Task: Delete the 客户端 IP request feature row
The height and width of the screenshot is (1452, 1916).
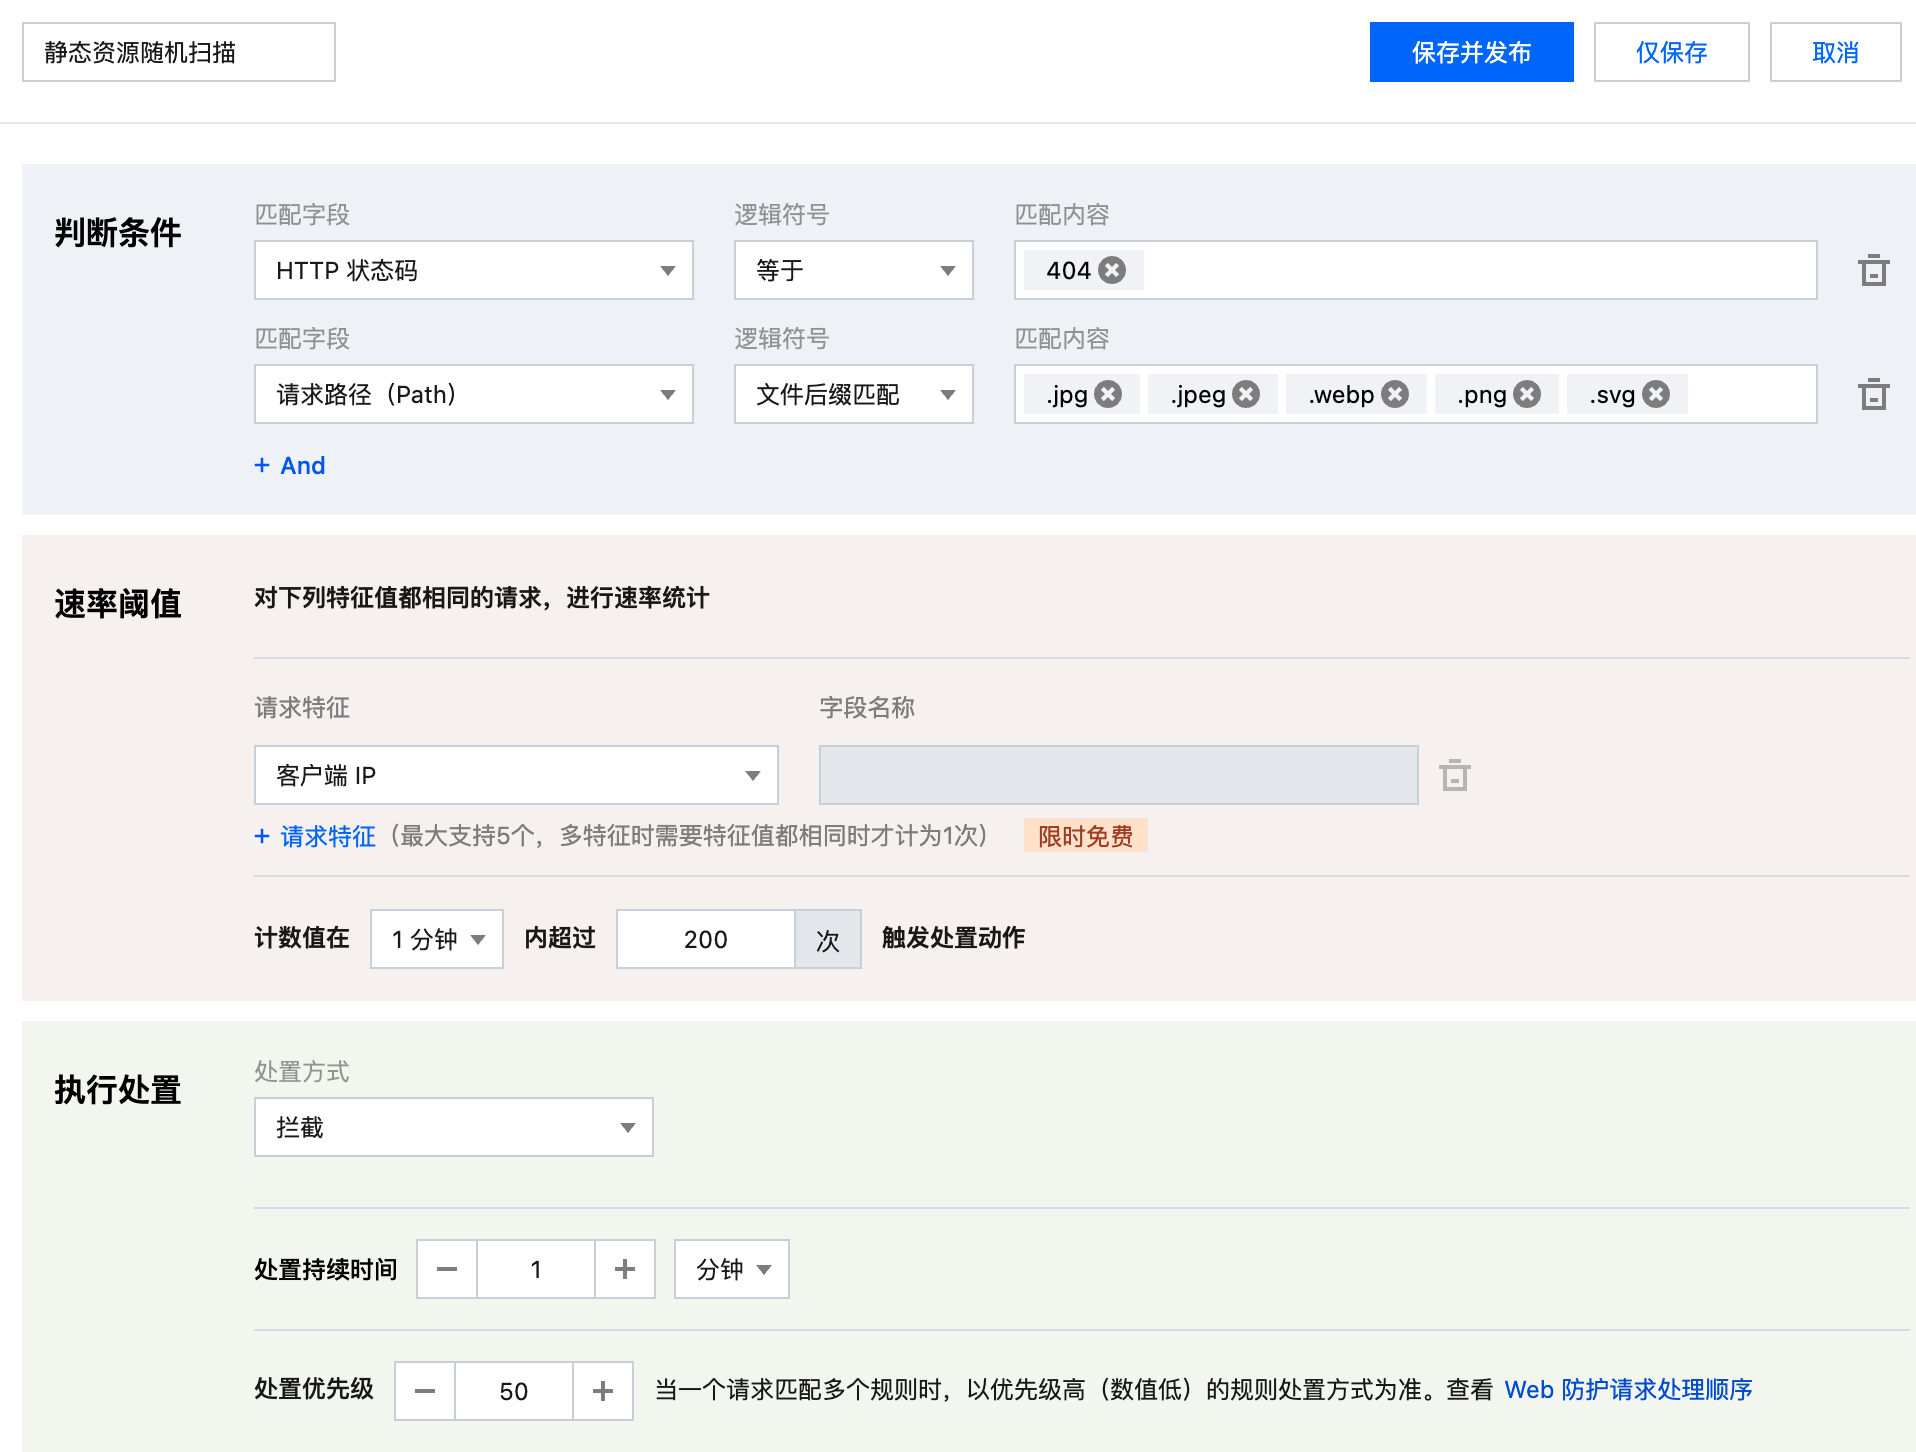Action: pyautogui.click(x=1455, y=776)
